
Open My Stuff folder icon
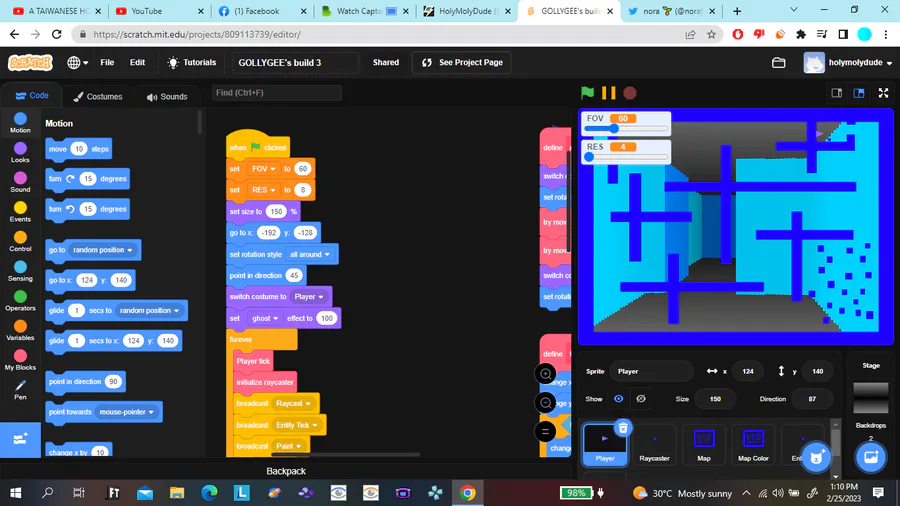click(778, 63)
